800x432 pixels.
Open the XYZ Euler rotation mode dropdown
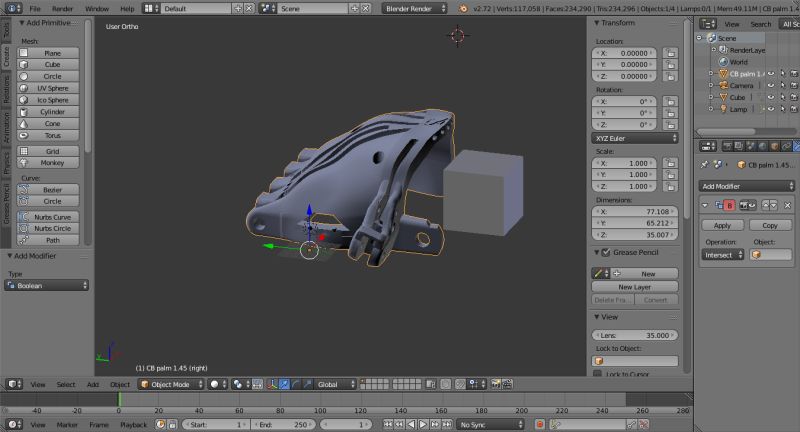635,138
